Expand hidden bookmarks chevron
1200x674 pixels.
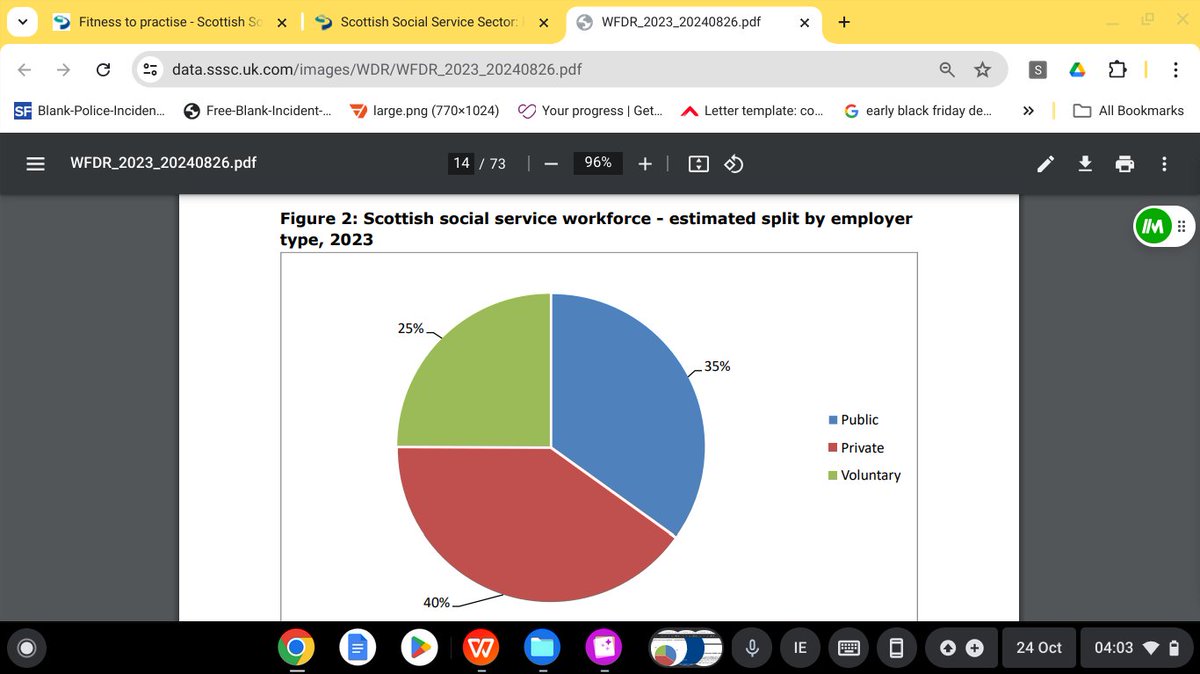(1028, 111)
